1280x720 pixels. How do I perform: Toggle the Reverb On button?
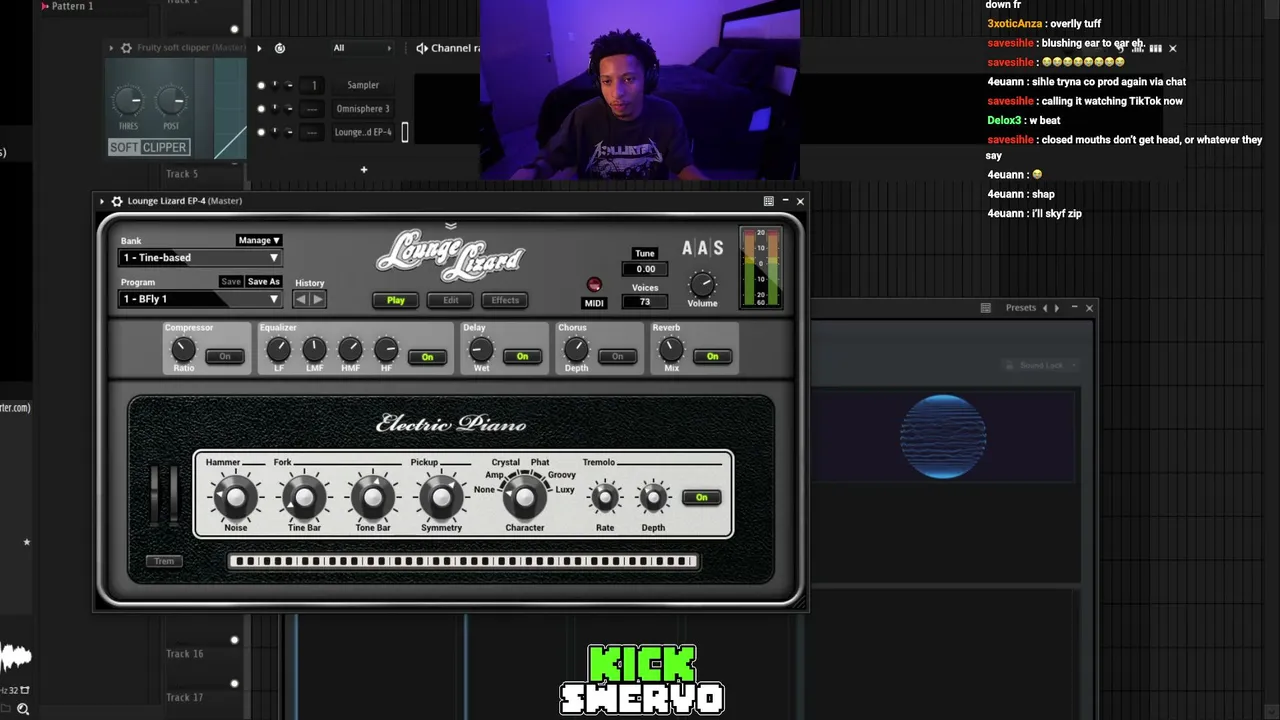[x=712, y=356]
